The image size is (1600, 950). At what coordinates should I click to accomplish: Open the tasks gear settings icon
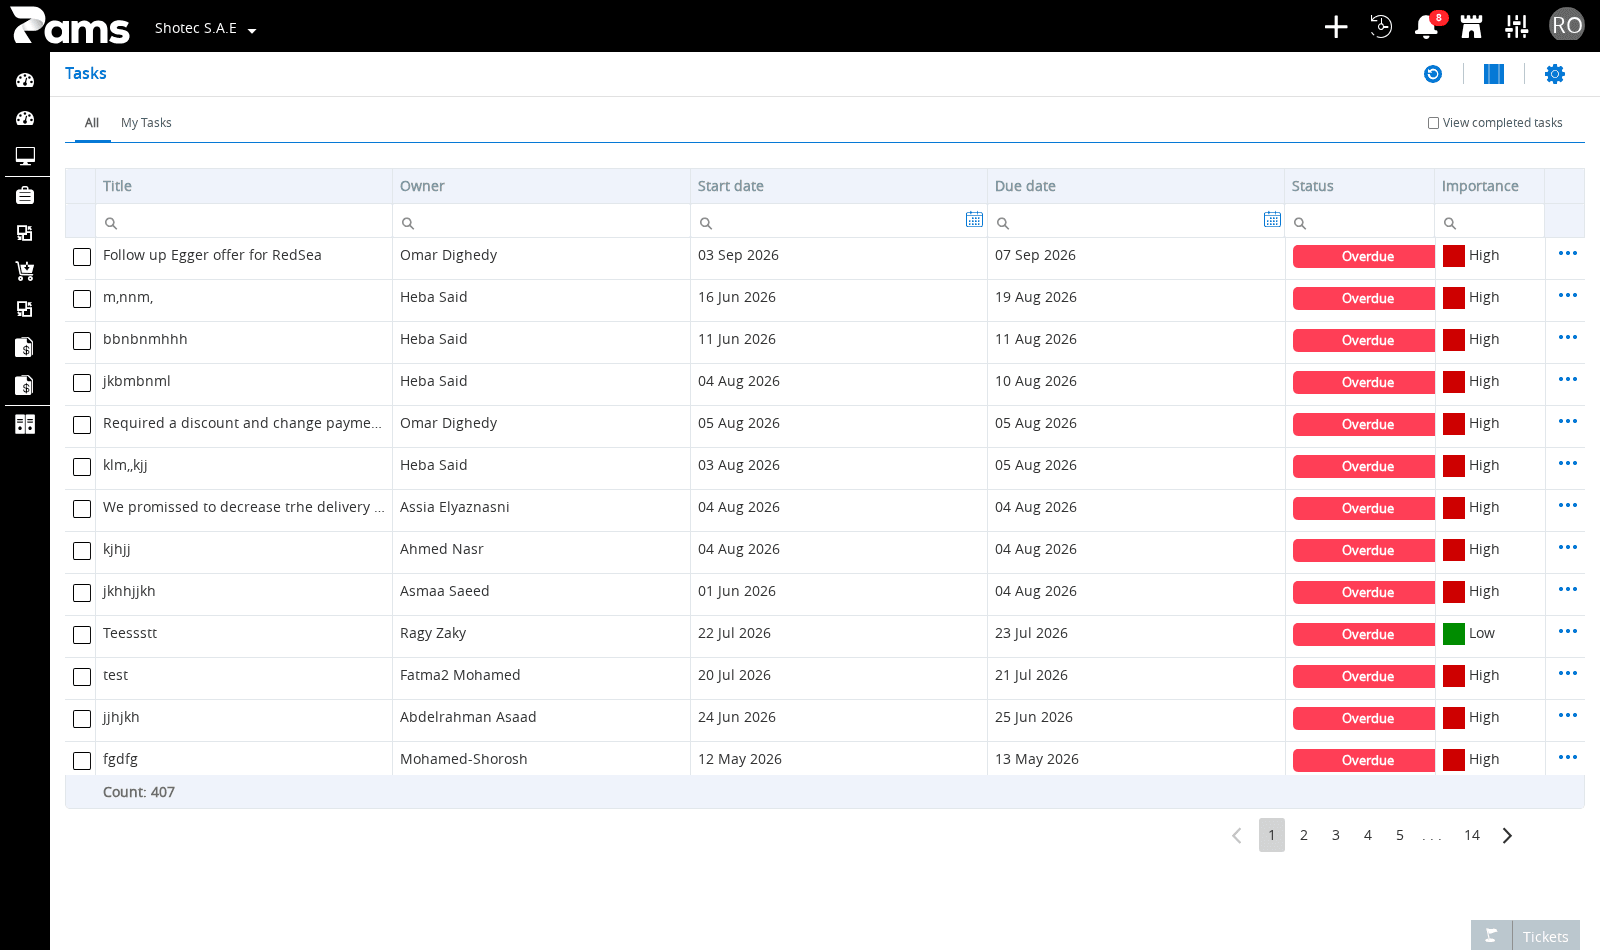click(x=1555, y=74)
